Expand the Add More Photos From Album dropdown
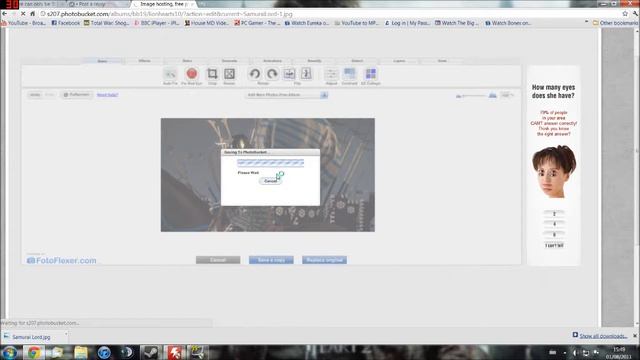Screen dimensions: 640x360 point(324,95)
